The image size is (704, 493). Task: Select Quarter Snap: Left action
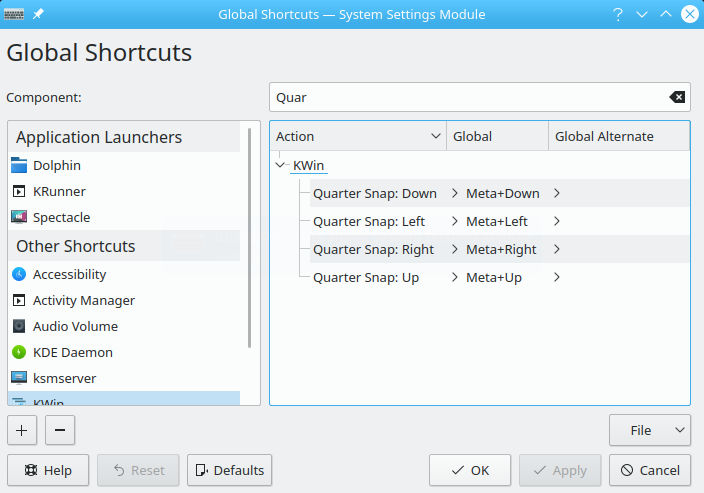point(369,221)
